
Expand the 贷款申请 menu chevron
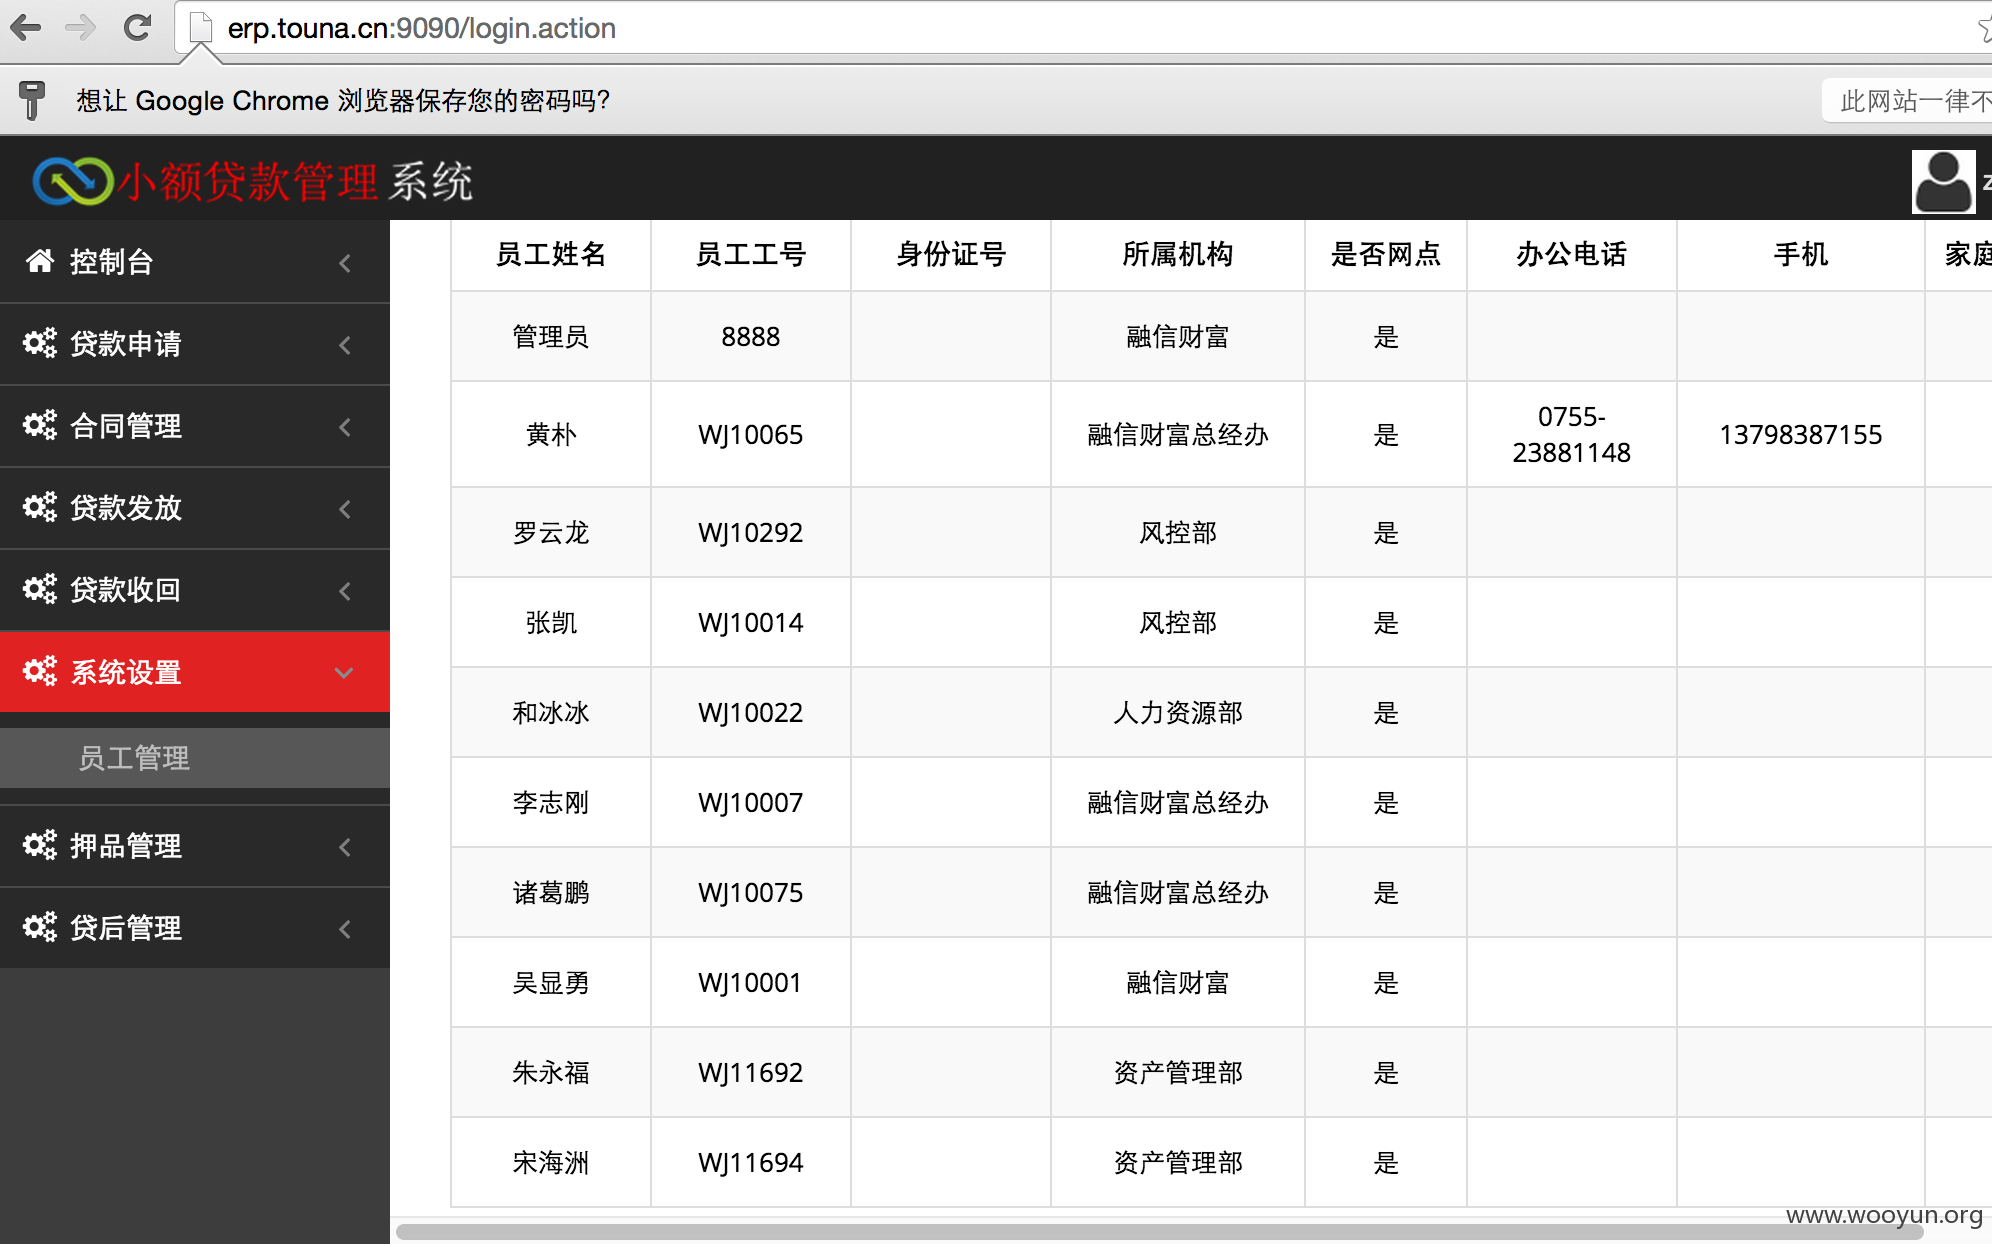345,345
